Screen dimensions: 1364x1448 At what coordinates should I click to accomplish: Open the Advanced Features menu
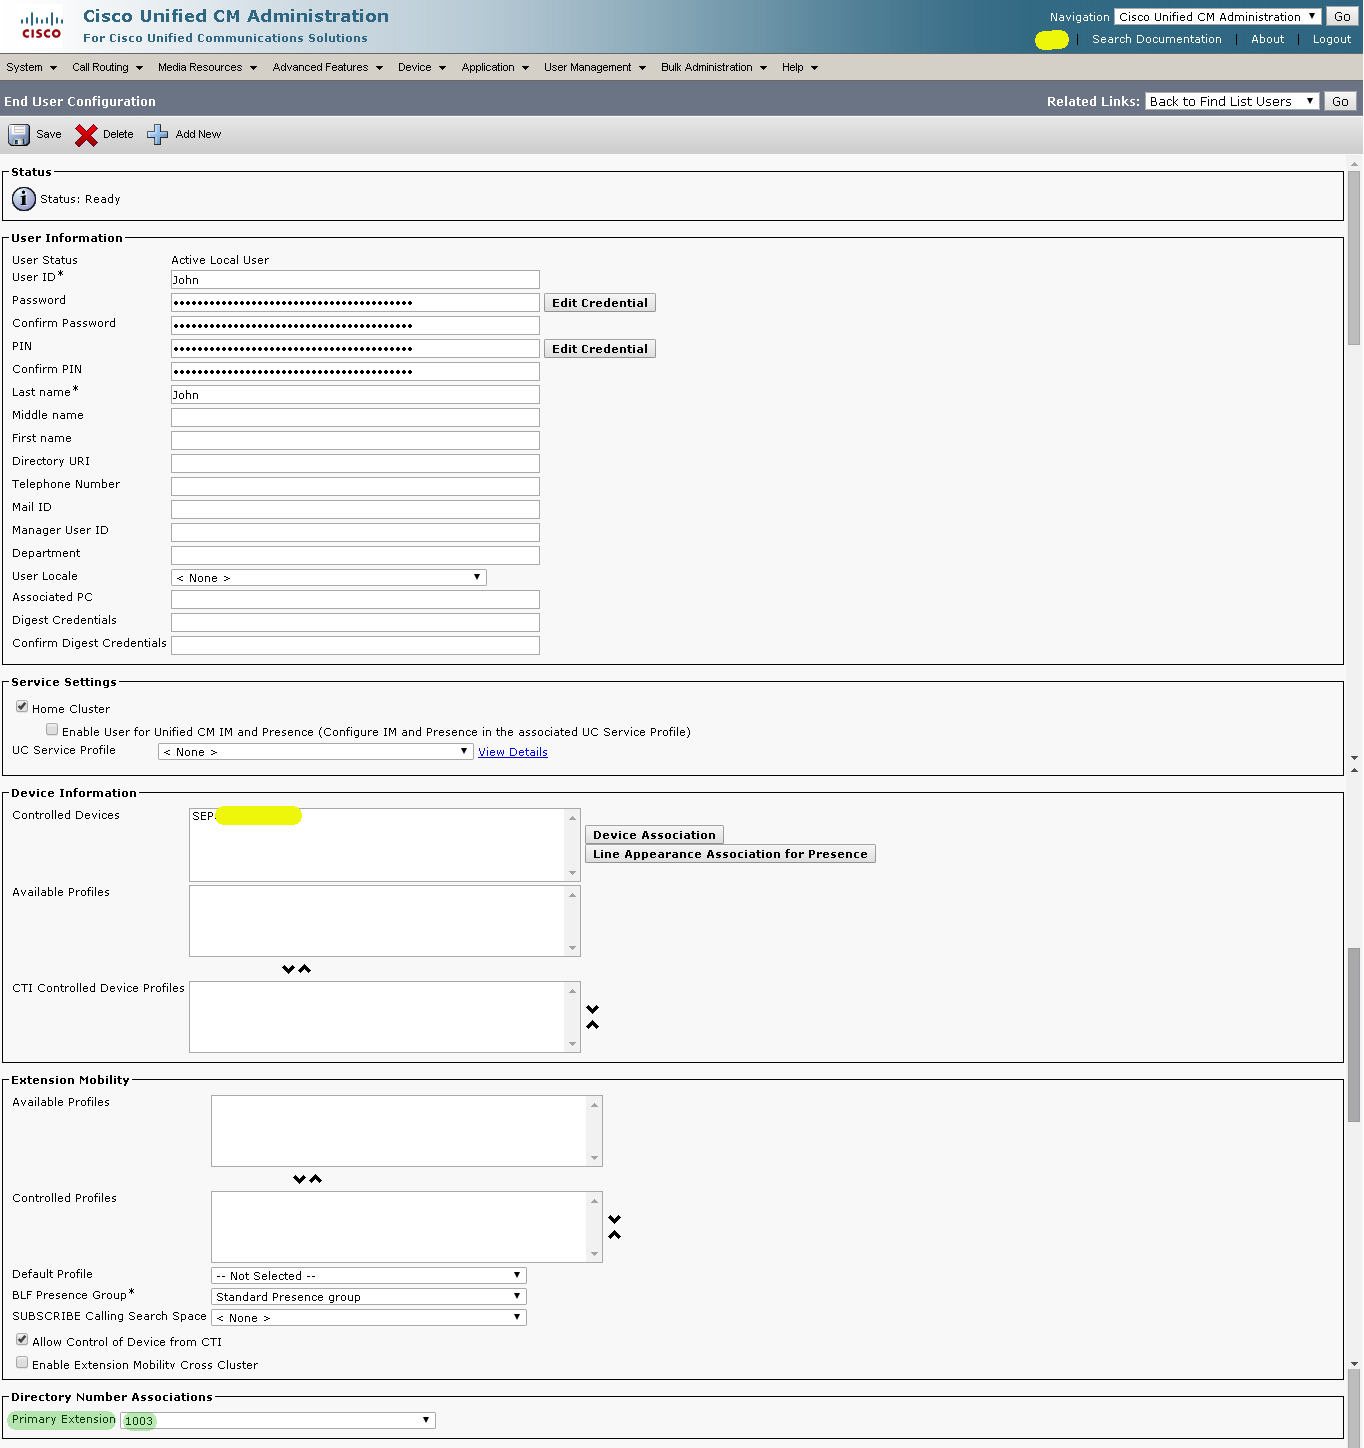pyautogui.click(x=327, y=67)
